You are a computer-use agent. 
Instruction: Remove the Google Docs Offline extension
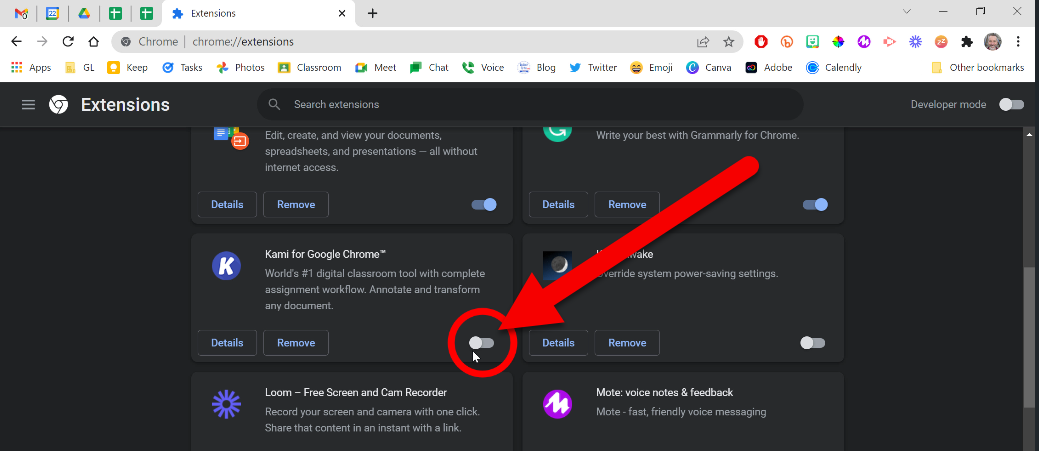(x=296, y=205)
